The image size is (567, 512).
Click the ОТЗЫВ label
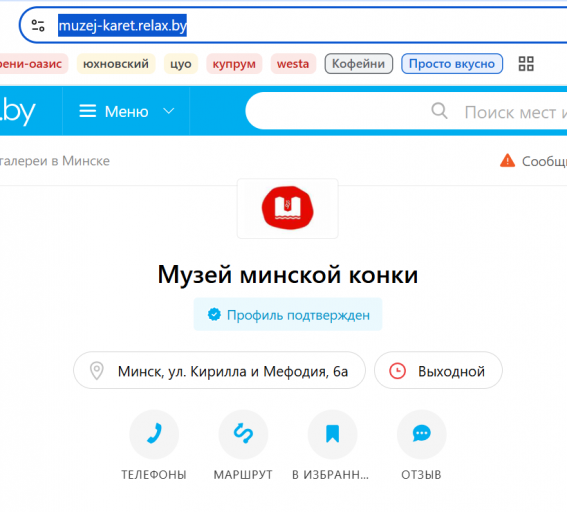coord(421,474)
